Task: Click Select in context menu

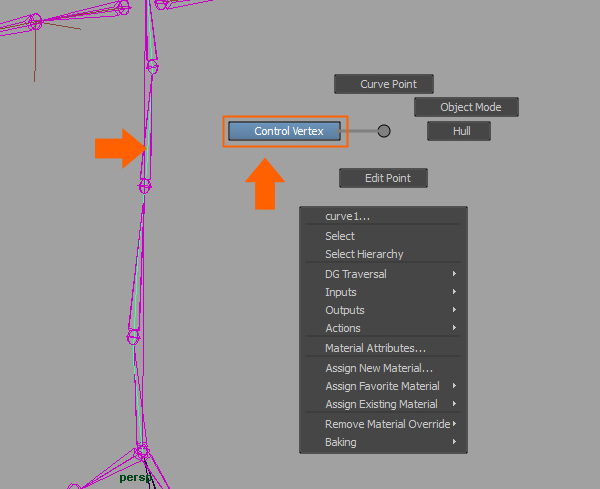Action: click(383, 236)
